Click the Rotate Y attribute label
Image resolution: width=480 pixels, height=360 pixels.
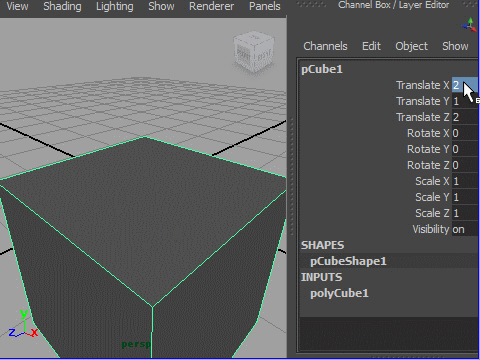pyautogui.click(x=428, y=149)
